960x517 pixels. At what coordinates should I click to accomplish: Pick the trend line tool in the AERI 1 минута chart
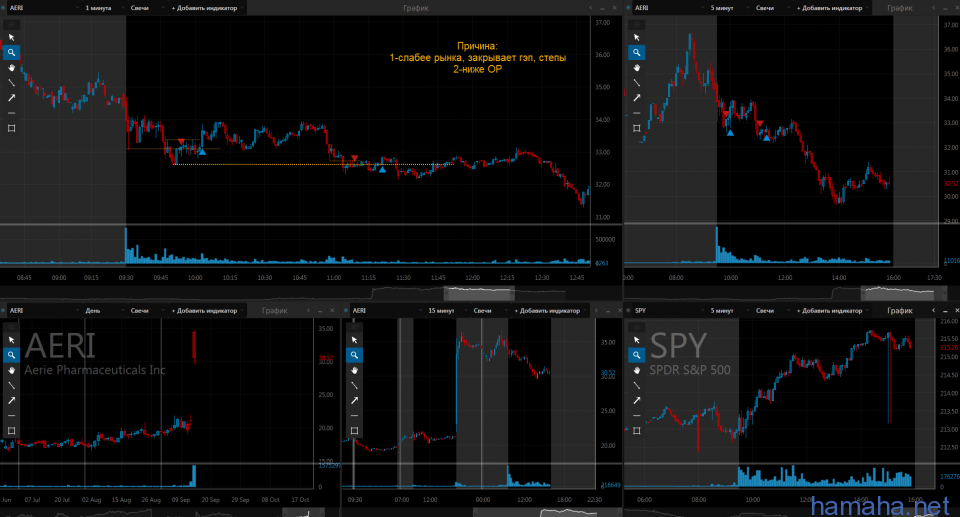pos(11,83)
